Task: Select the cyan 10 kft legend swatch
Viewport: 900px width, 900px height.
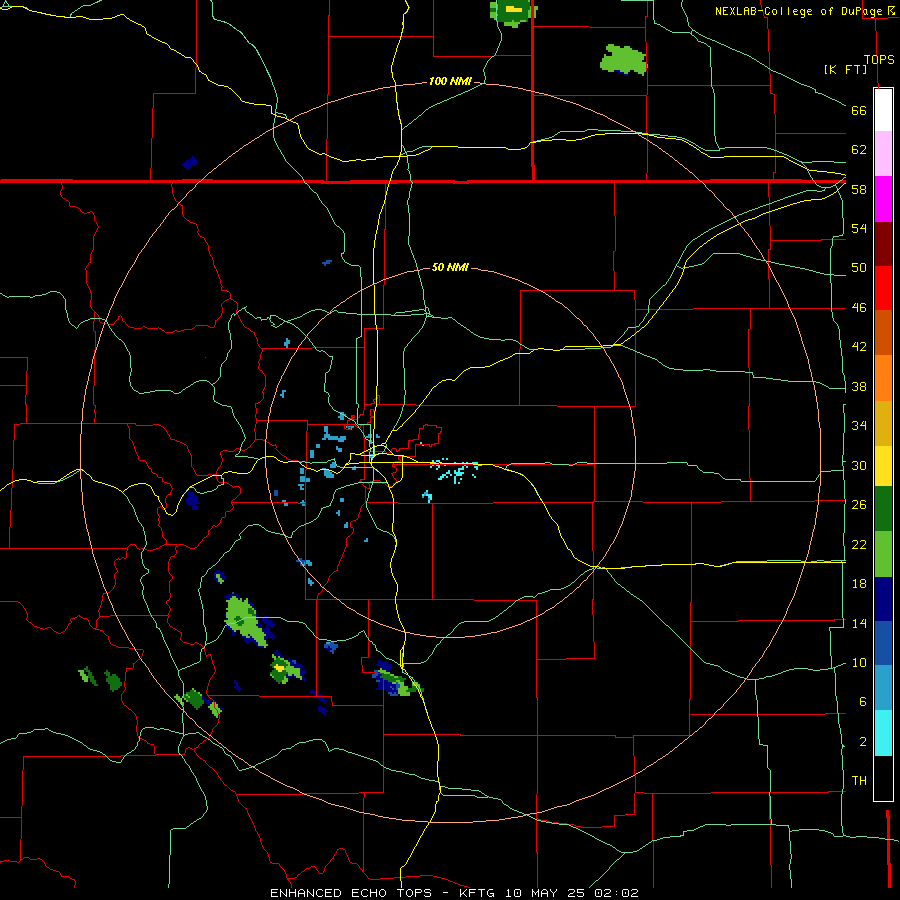Action: pyautogui.click(x=883, y=733)
